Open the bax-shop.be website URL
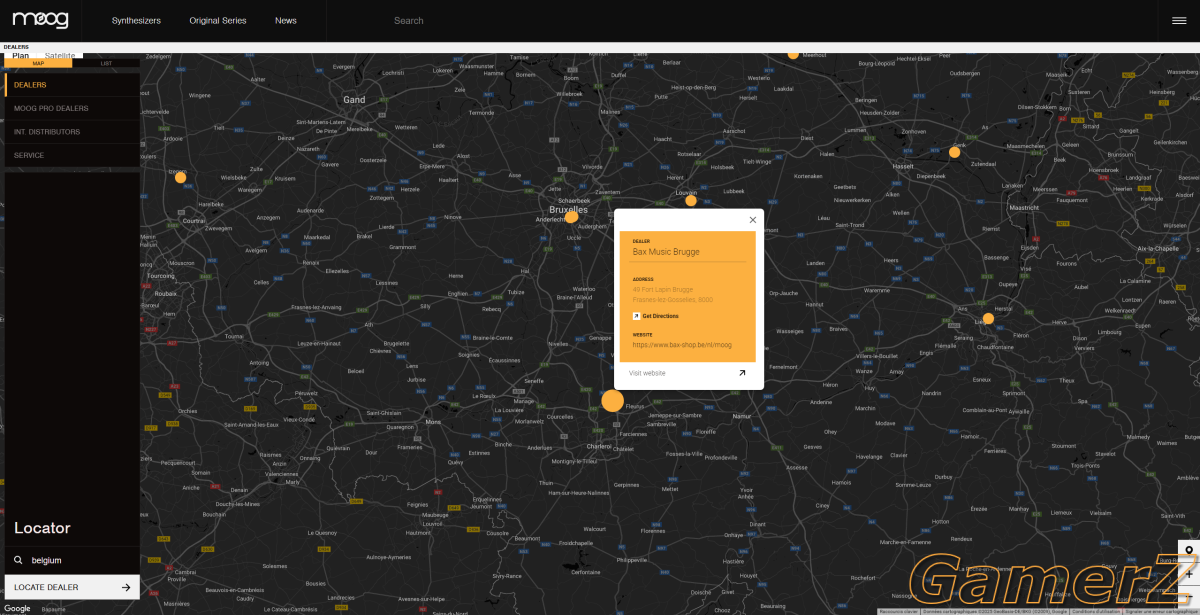Screen dimensions: 1200x615 tap(682, 345)
